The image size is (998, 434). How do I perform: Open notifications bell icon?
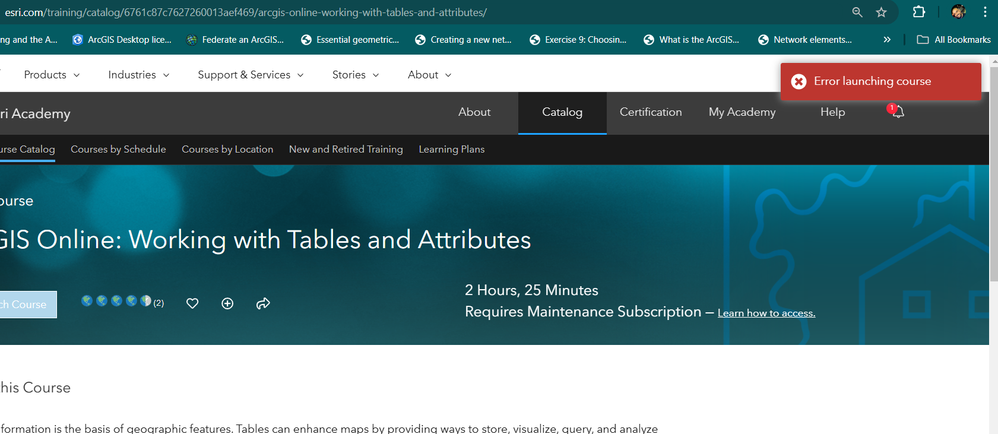tap(897, 111)
